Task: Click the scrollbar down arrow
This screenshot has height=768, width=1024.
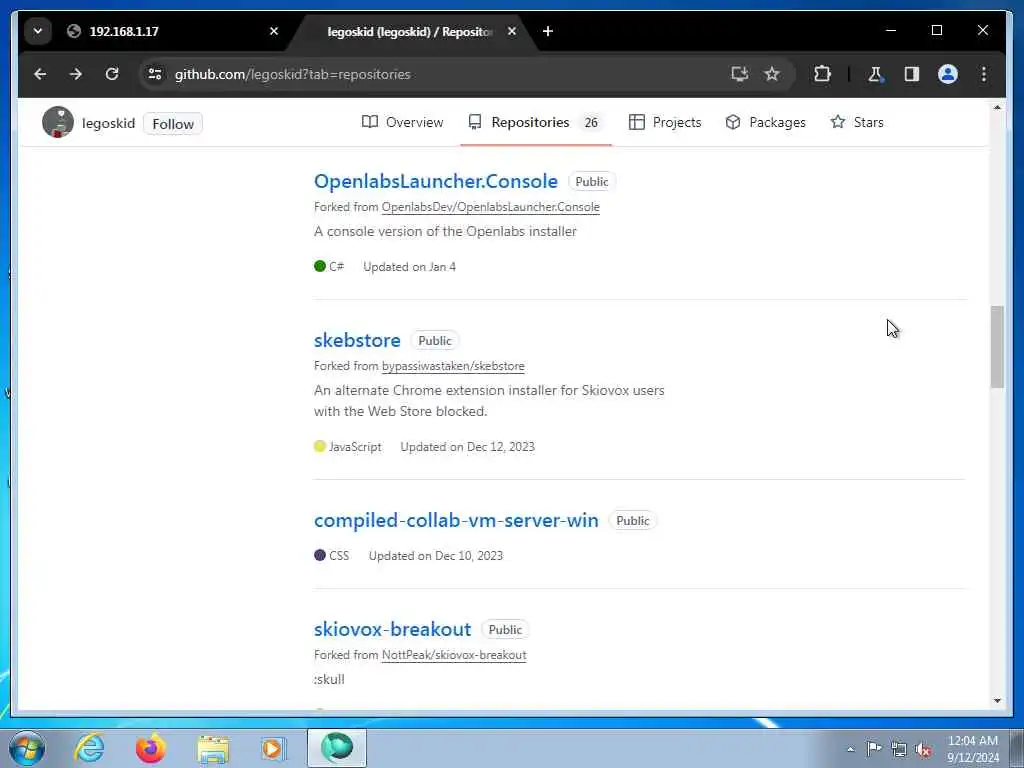Action: coord(997,701)
